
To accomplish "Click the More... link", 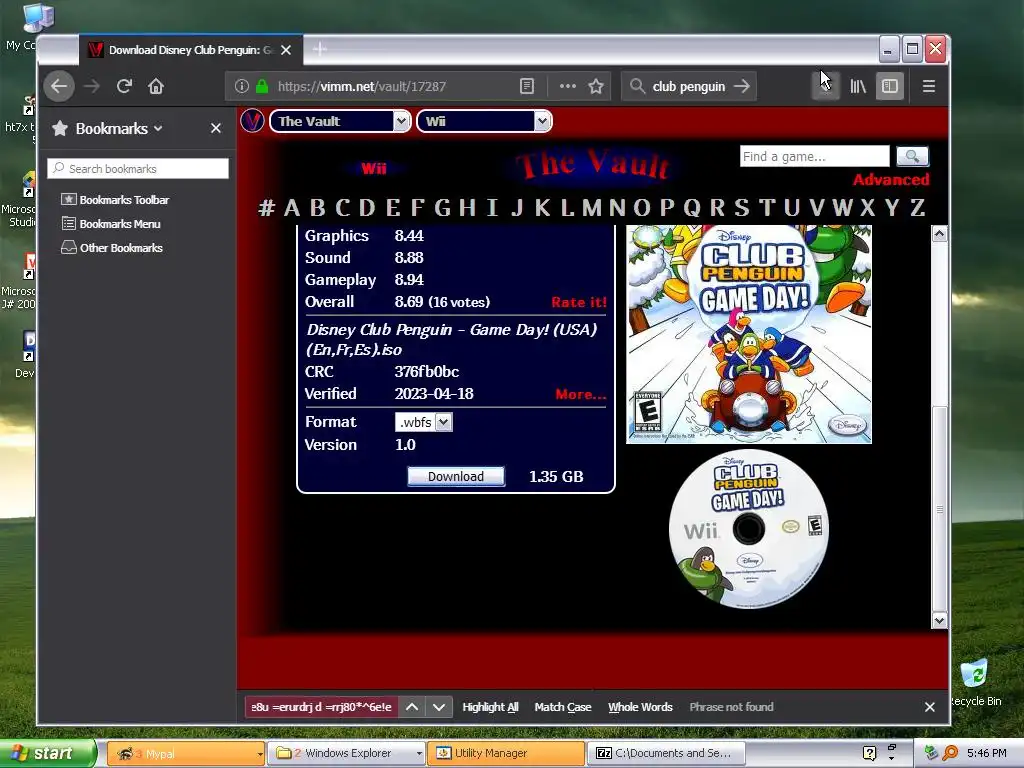I will (x=581, y=394).
